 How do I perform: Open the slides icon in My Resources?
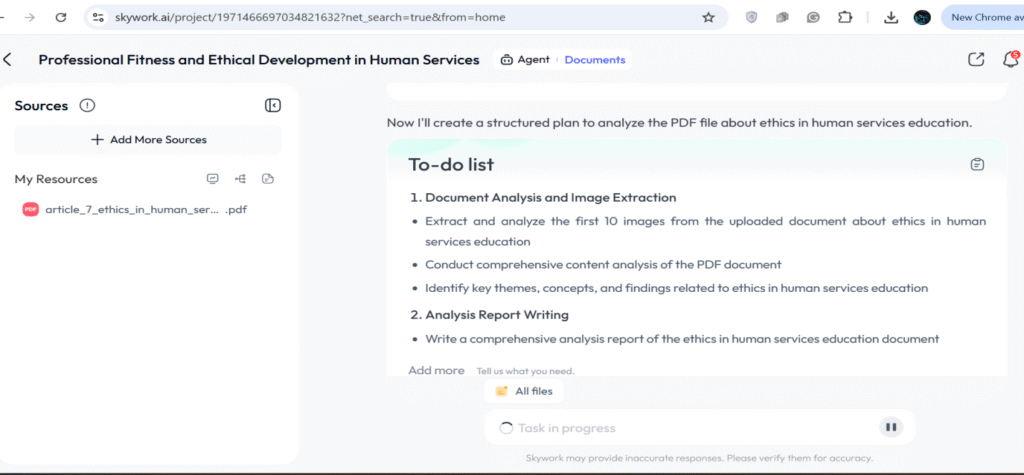[212, 179]
